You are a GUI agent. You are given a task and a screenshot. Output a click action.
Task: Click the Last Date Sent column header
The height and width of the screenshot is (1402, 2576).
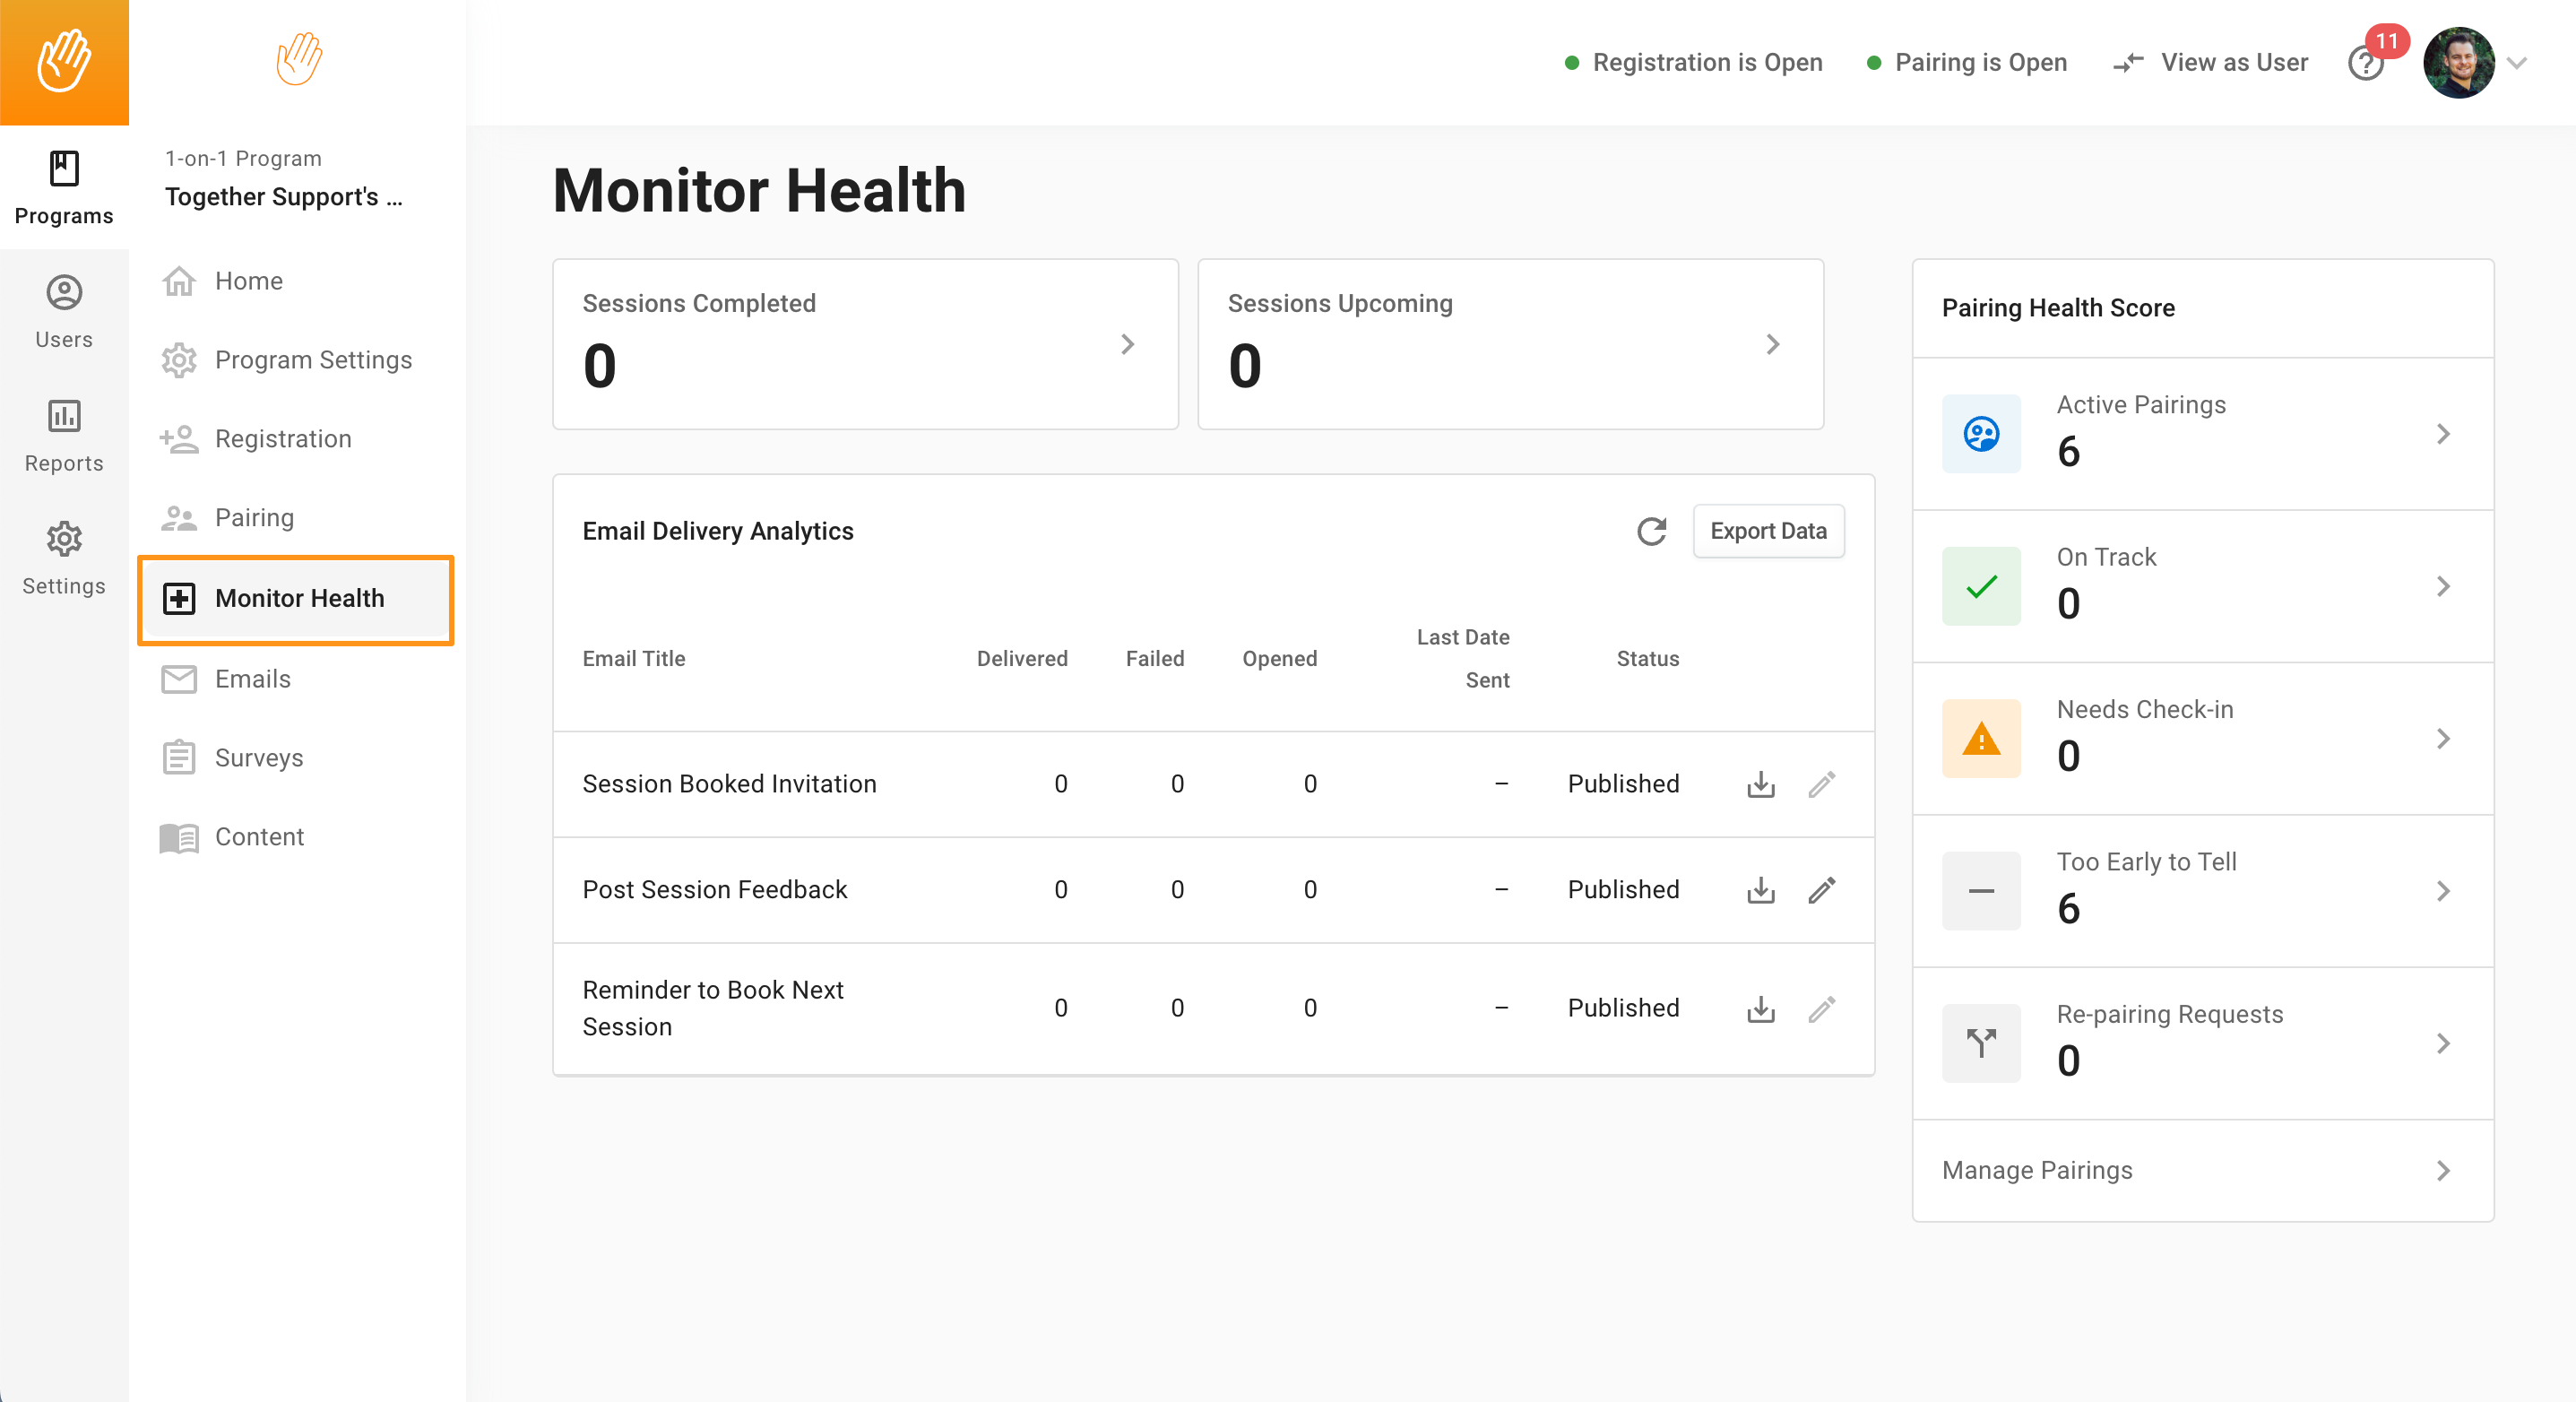tap(1463, 659)
